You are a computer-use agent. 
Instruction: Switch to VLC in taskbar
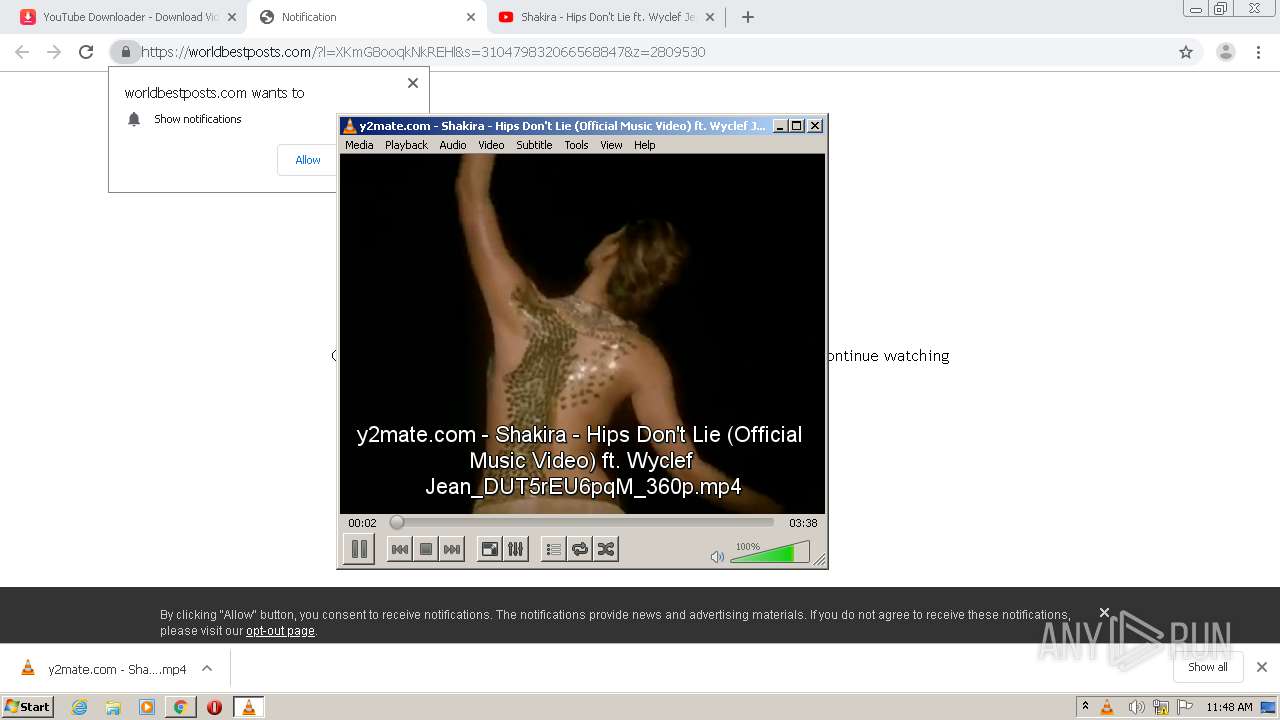(248, 707)
